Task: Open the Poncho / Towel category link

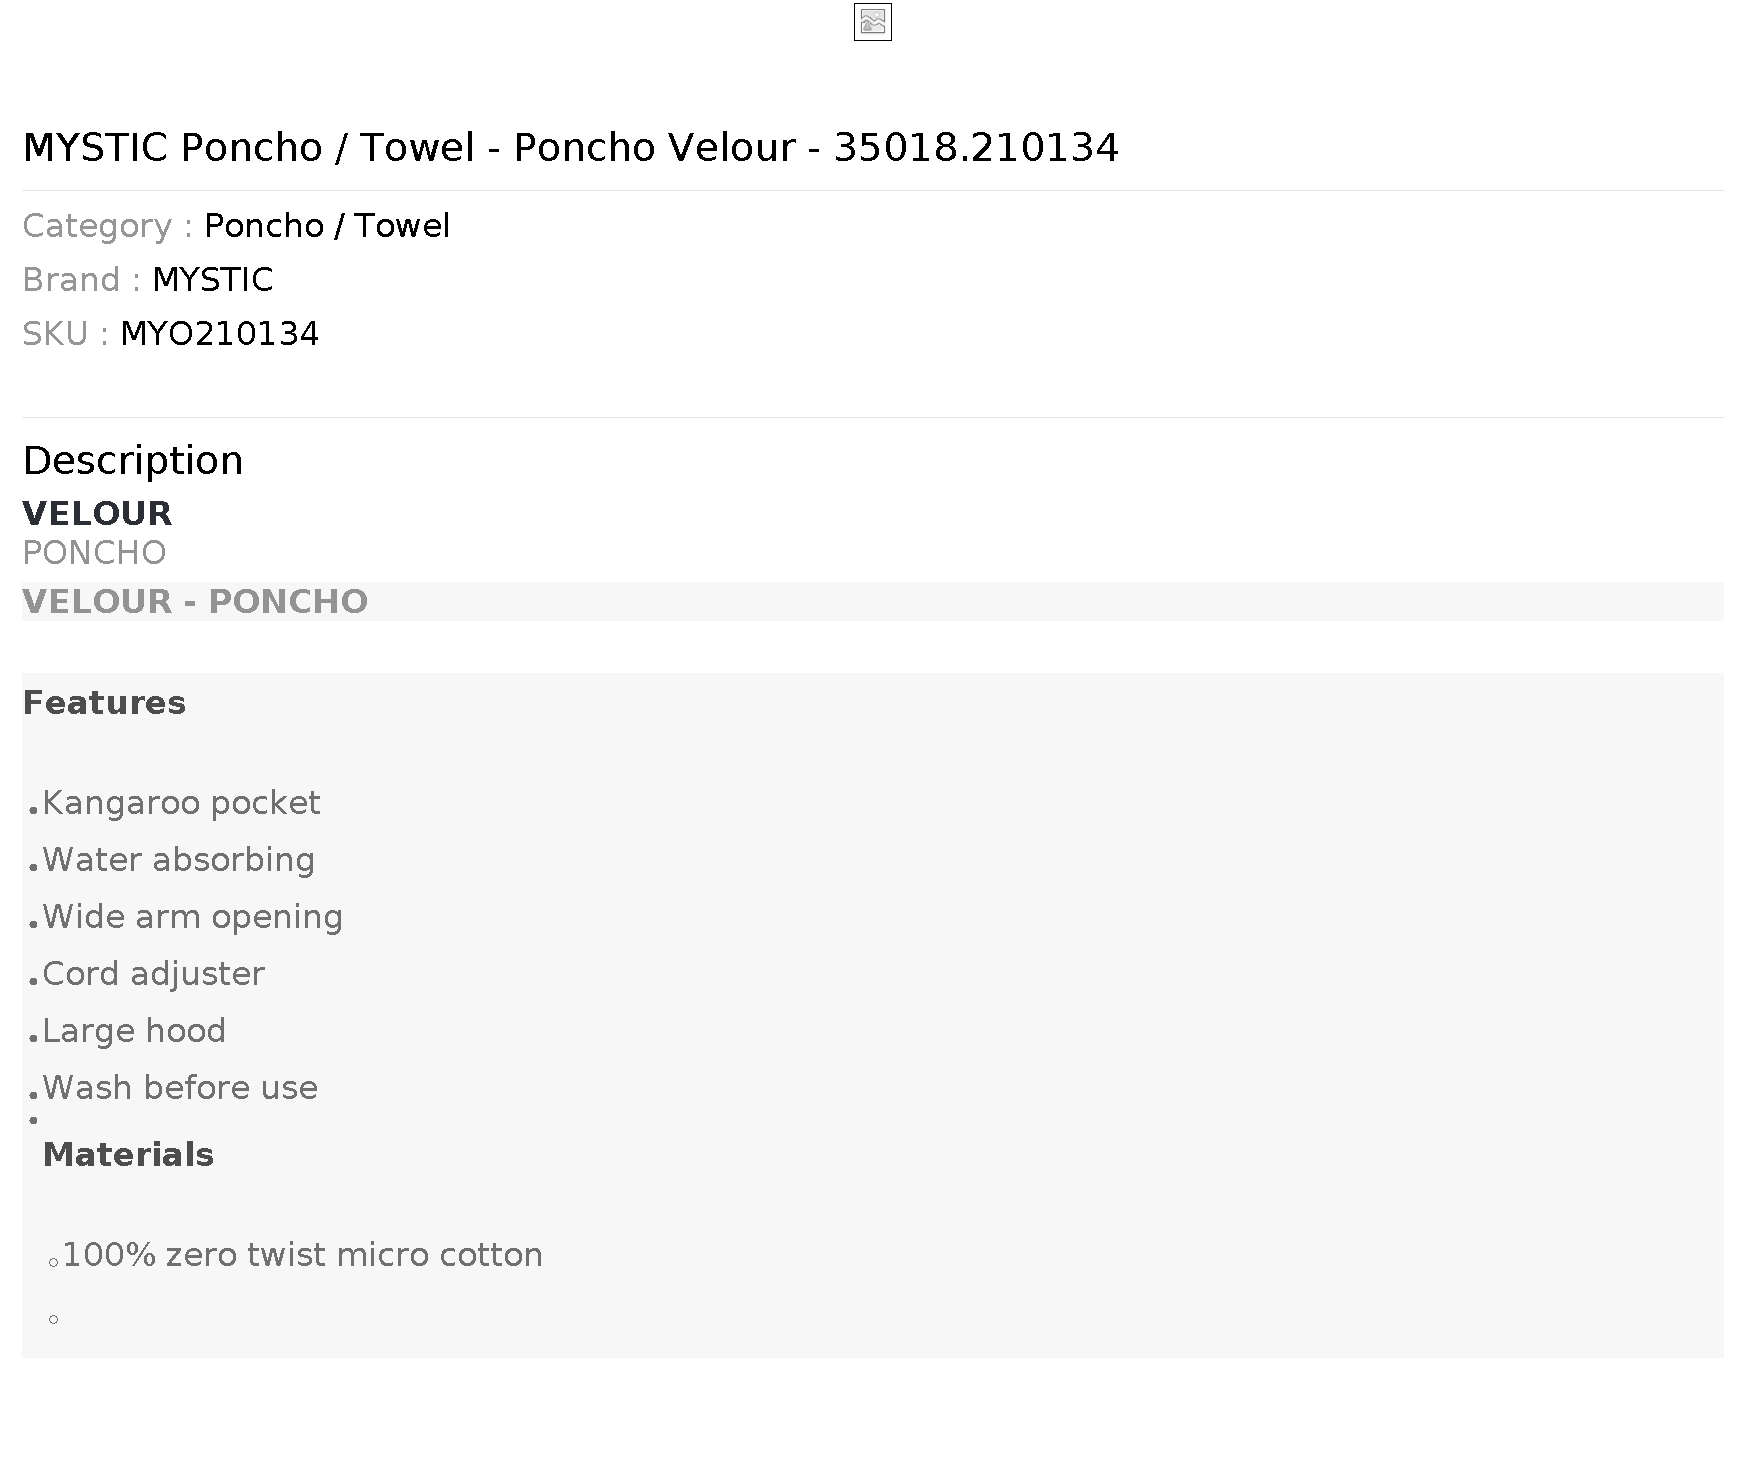Action: pos(327,226)
